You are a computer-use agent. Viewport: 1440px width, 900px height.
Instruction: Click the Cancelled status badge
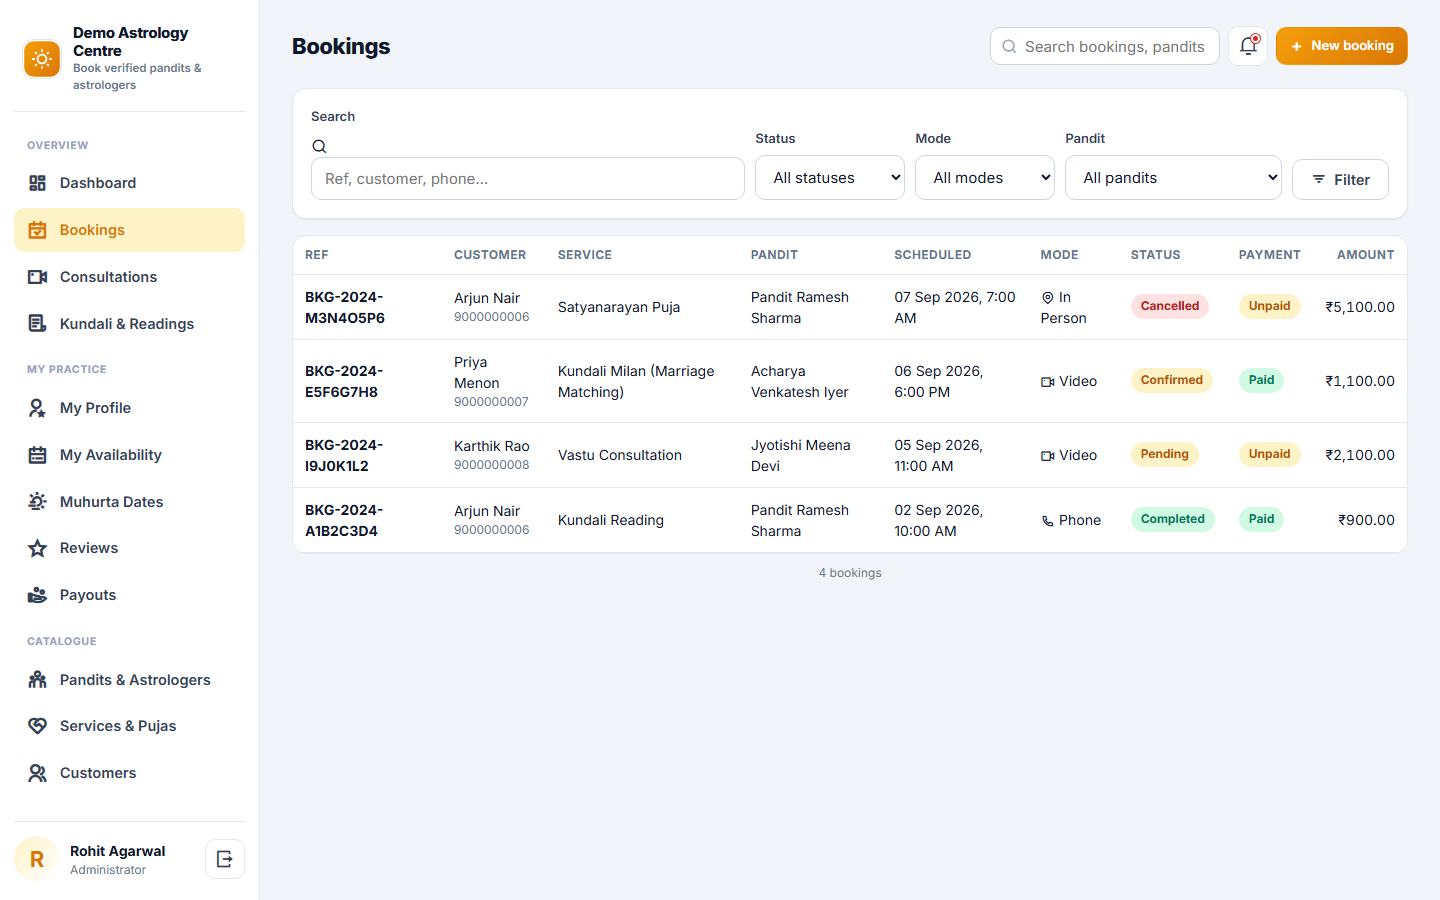coord(1170,306)
